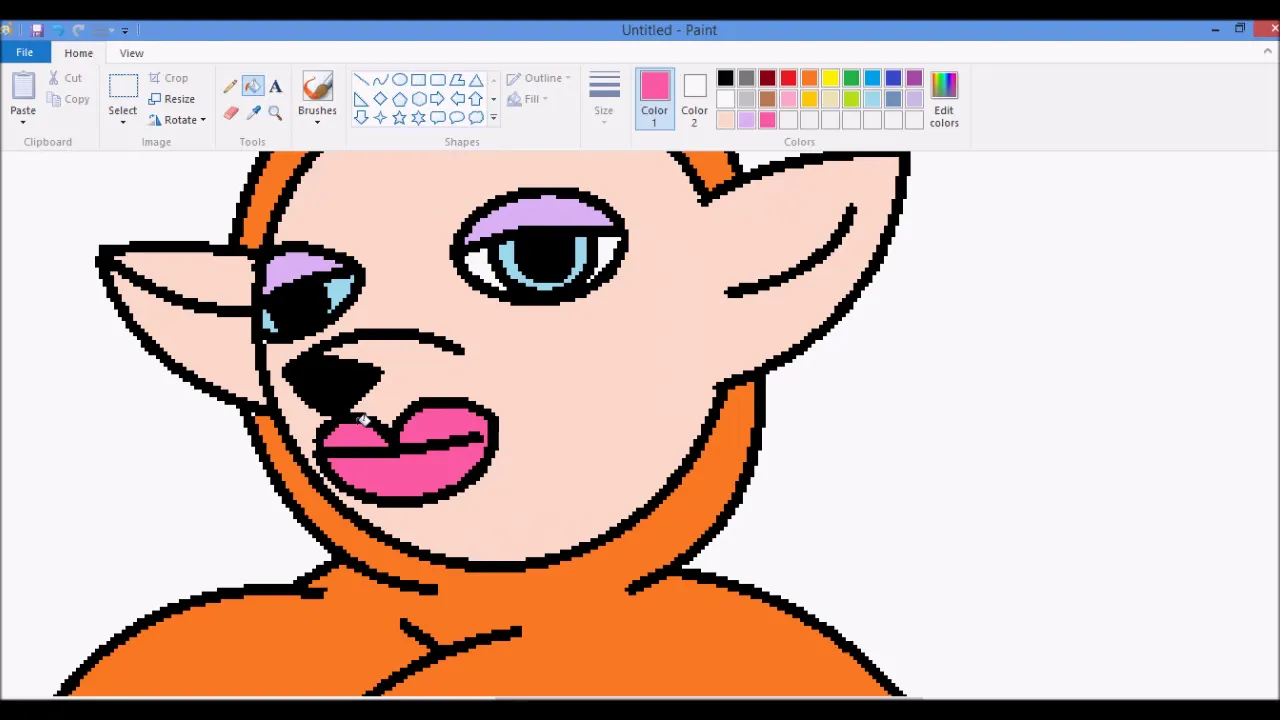The height and width of the screenshot is (720, 1280).
Task: Pick the red color swatch
Action: 788,78
